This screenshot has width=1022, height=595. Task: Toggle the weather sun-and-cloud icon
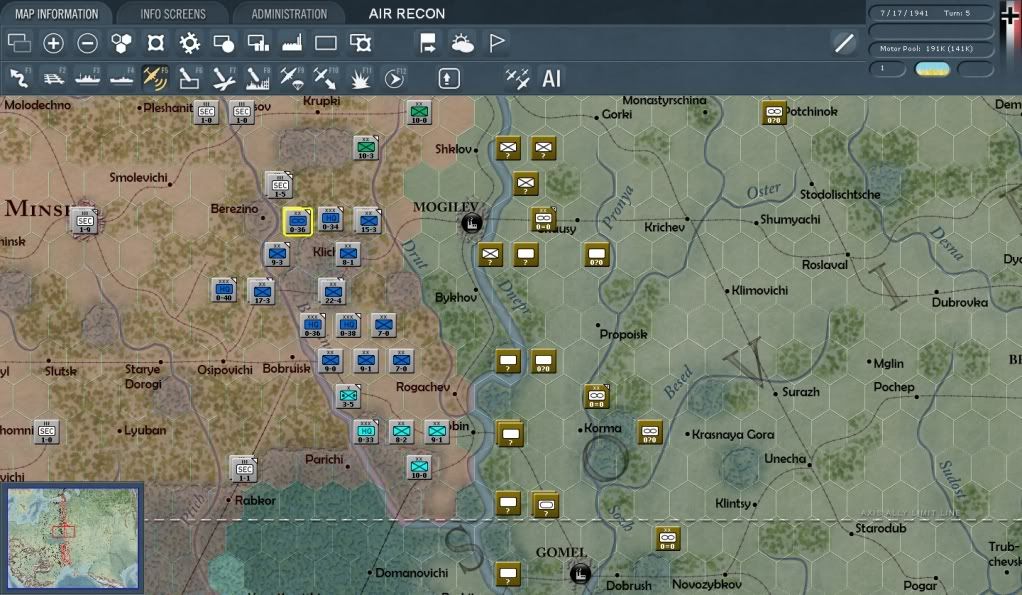coord(462,43)
